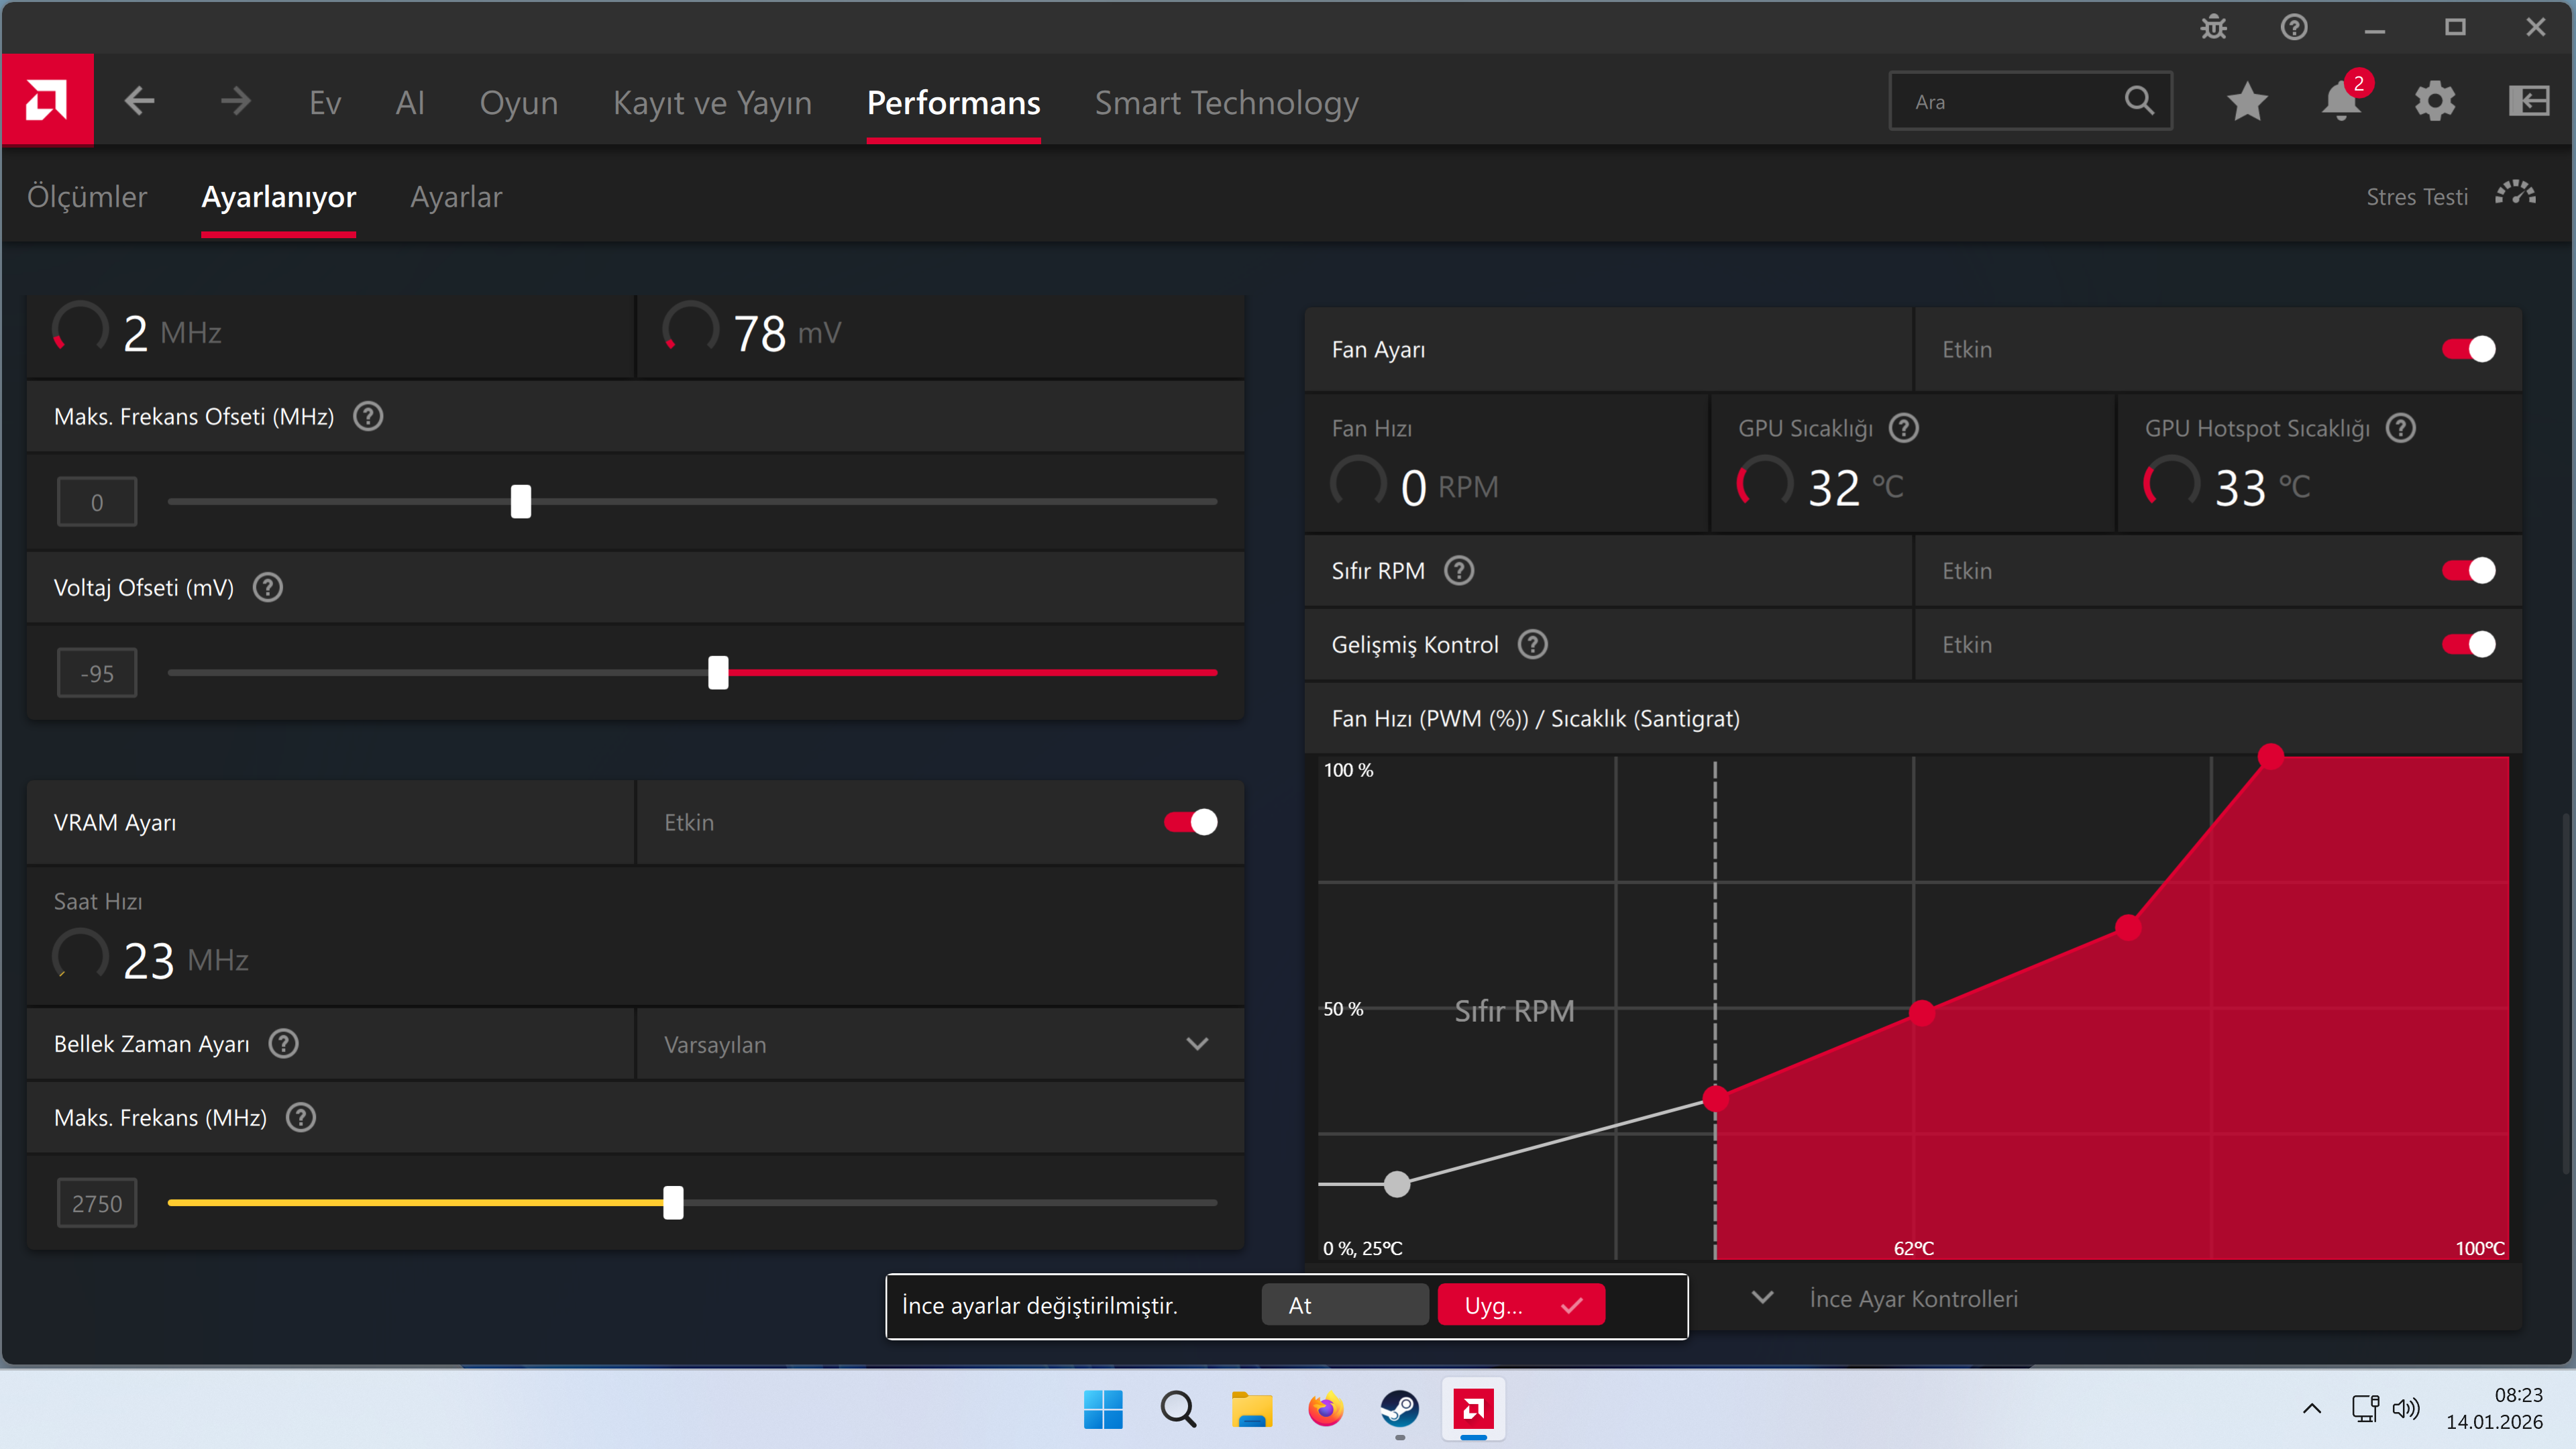Disable Gelişmiş Kontrol toggle
This screenshot has width=2576, height=1449.
(x=2468, y=644)
